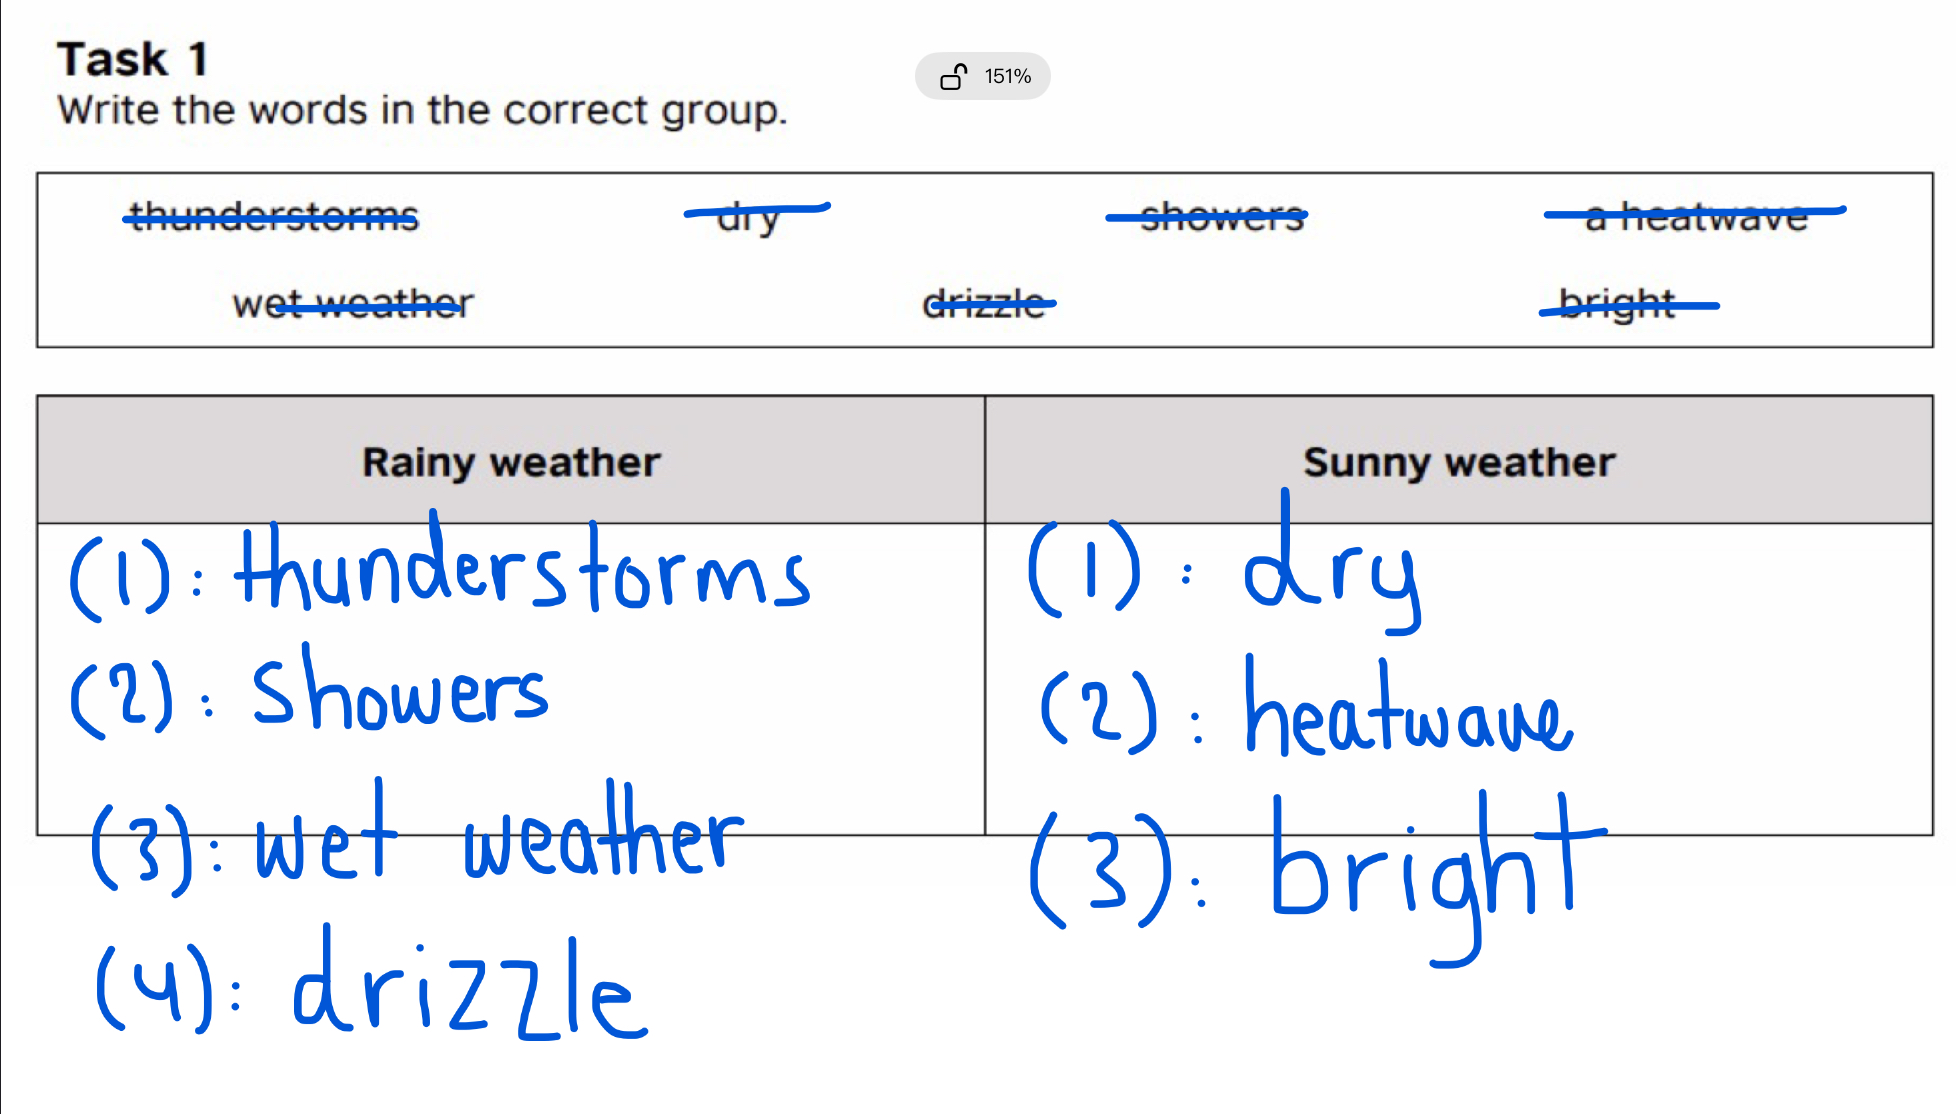This screenshot has width=1956, height=1114.
Task: Click the crossed-out printed word bright
Action: click(1617, 304)
